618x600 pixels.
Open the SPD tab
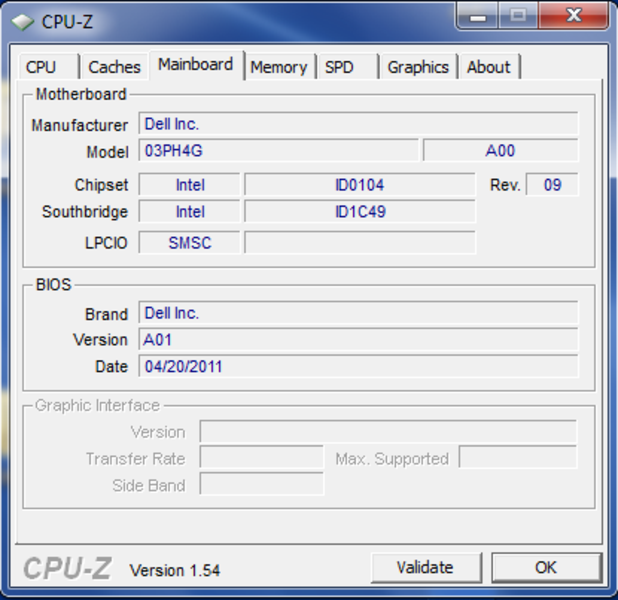point(347,67)
